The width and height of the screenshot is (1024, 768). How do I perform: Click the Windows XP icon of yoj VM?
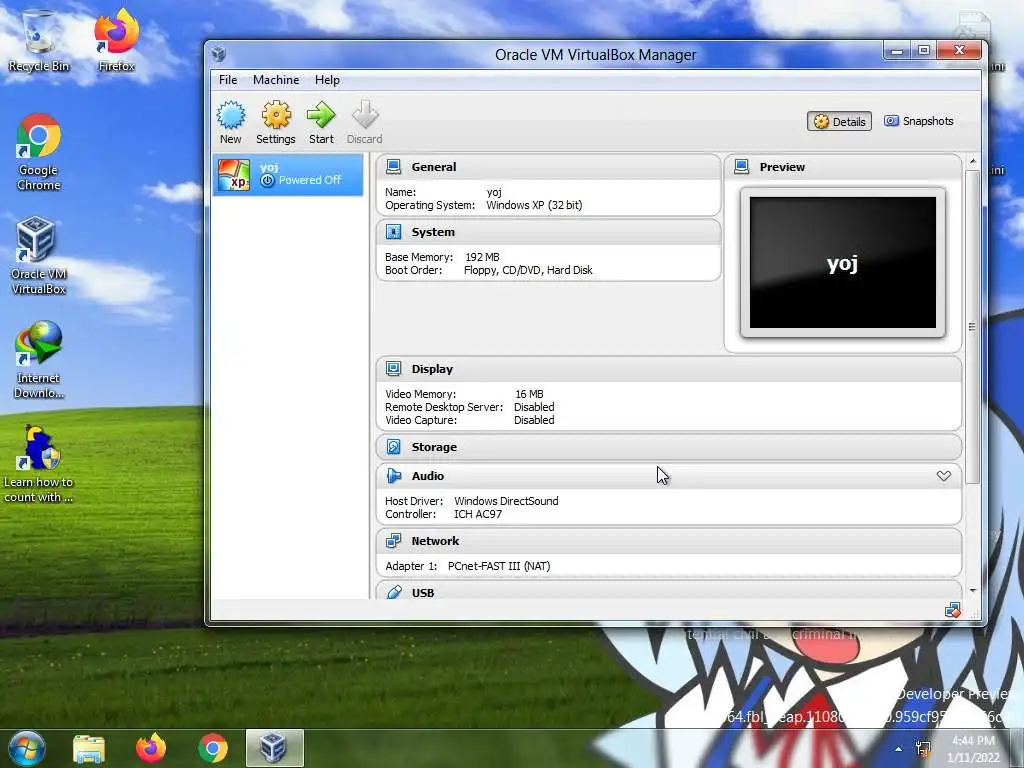tap(234, 175)
